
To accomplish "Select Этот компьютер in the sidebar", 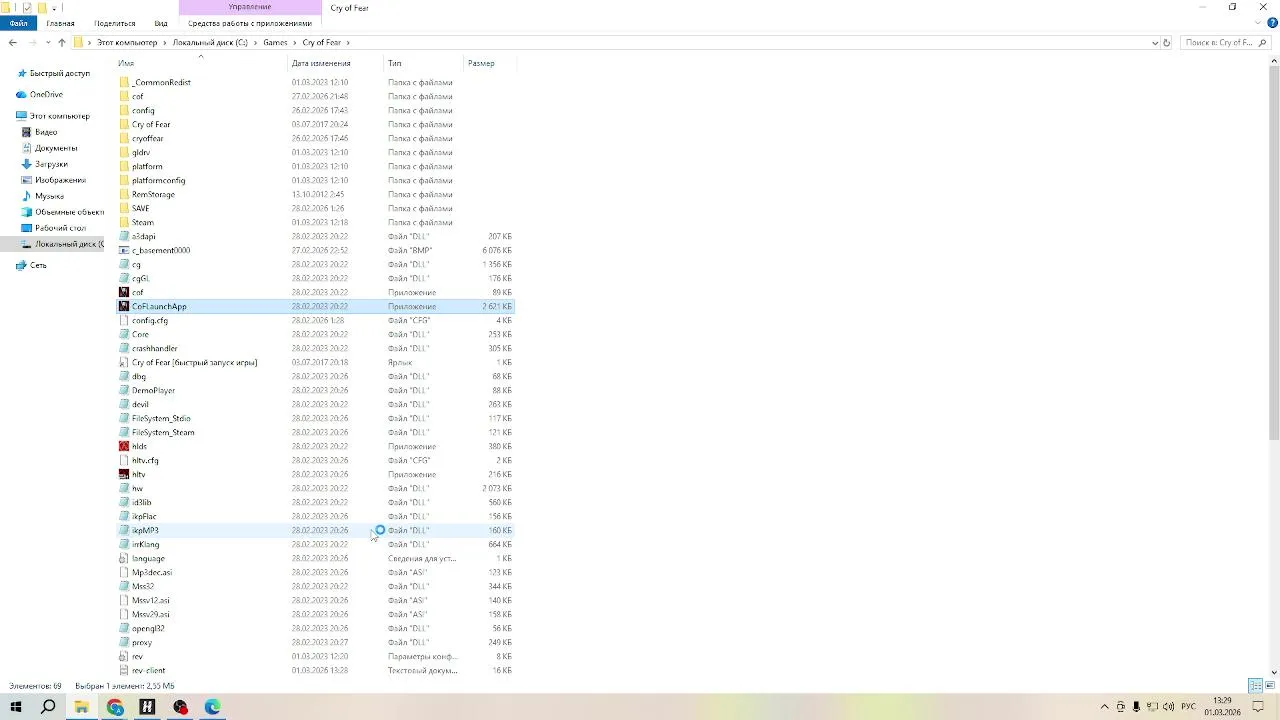I will tap(59, 116).
